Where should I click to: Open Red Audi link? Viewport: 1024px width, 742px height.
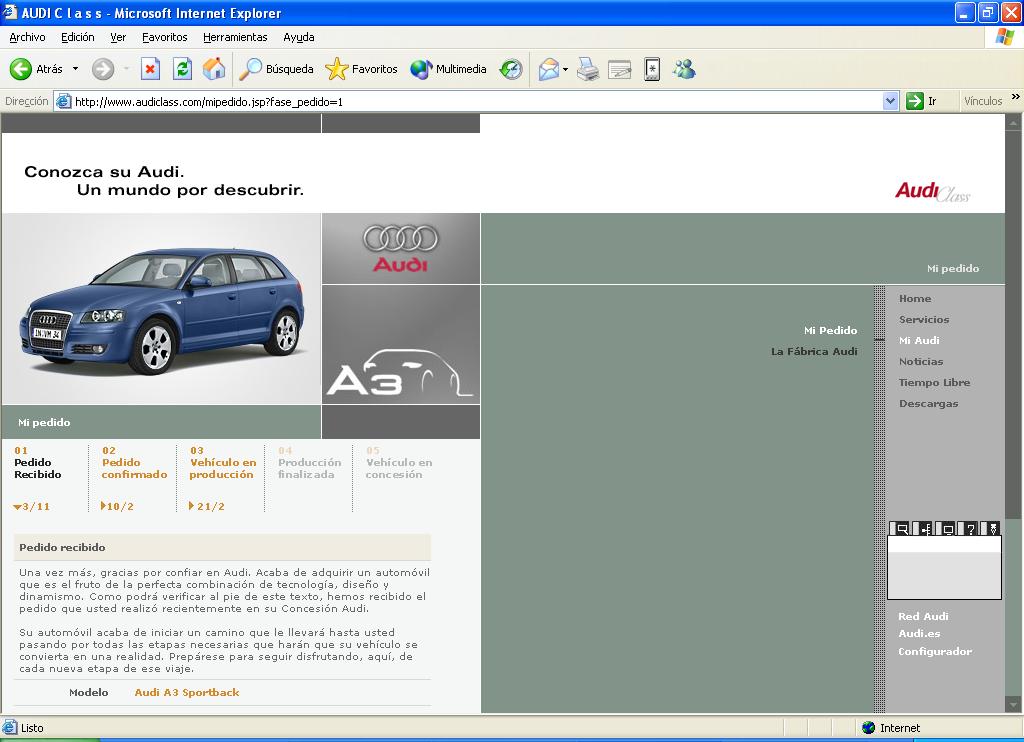point(923,616)
